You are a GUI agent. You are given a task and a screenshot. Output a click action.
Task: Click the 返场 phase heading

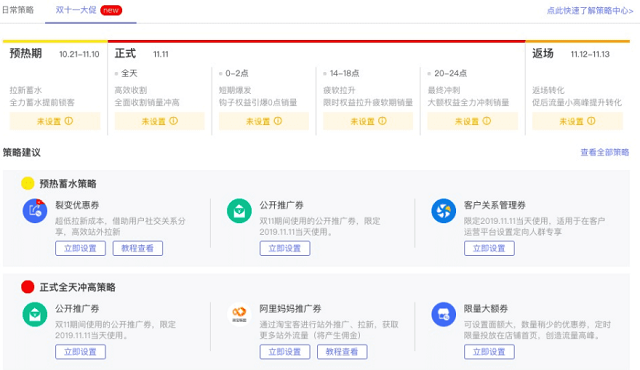[543, 53]
